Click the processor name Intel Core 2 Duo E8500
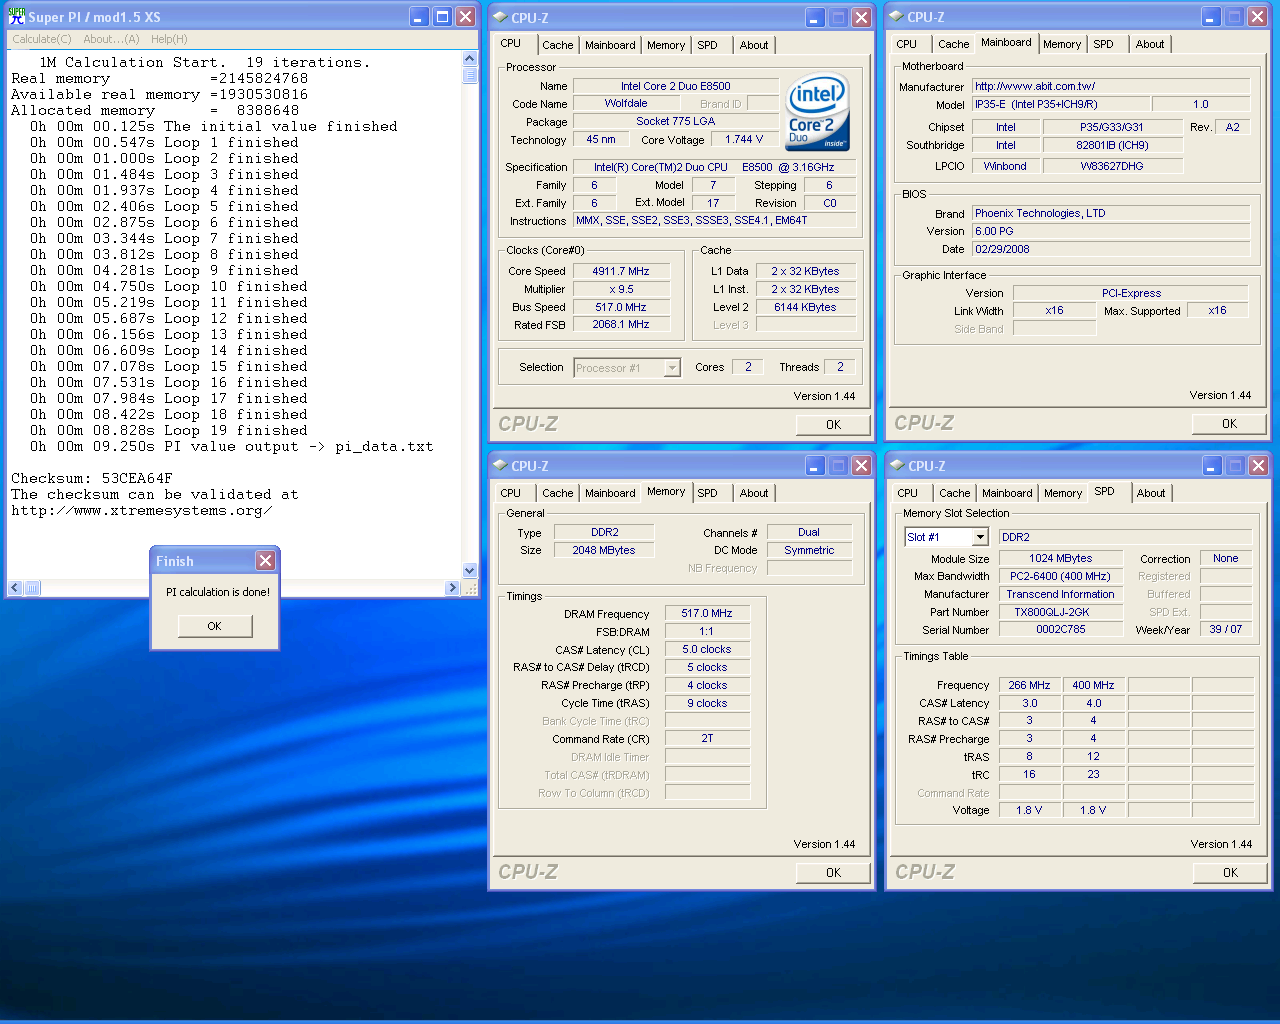 (x=676, y=86)
